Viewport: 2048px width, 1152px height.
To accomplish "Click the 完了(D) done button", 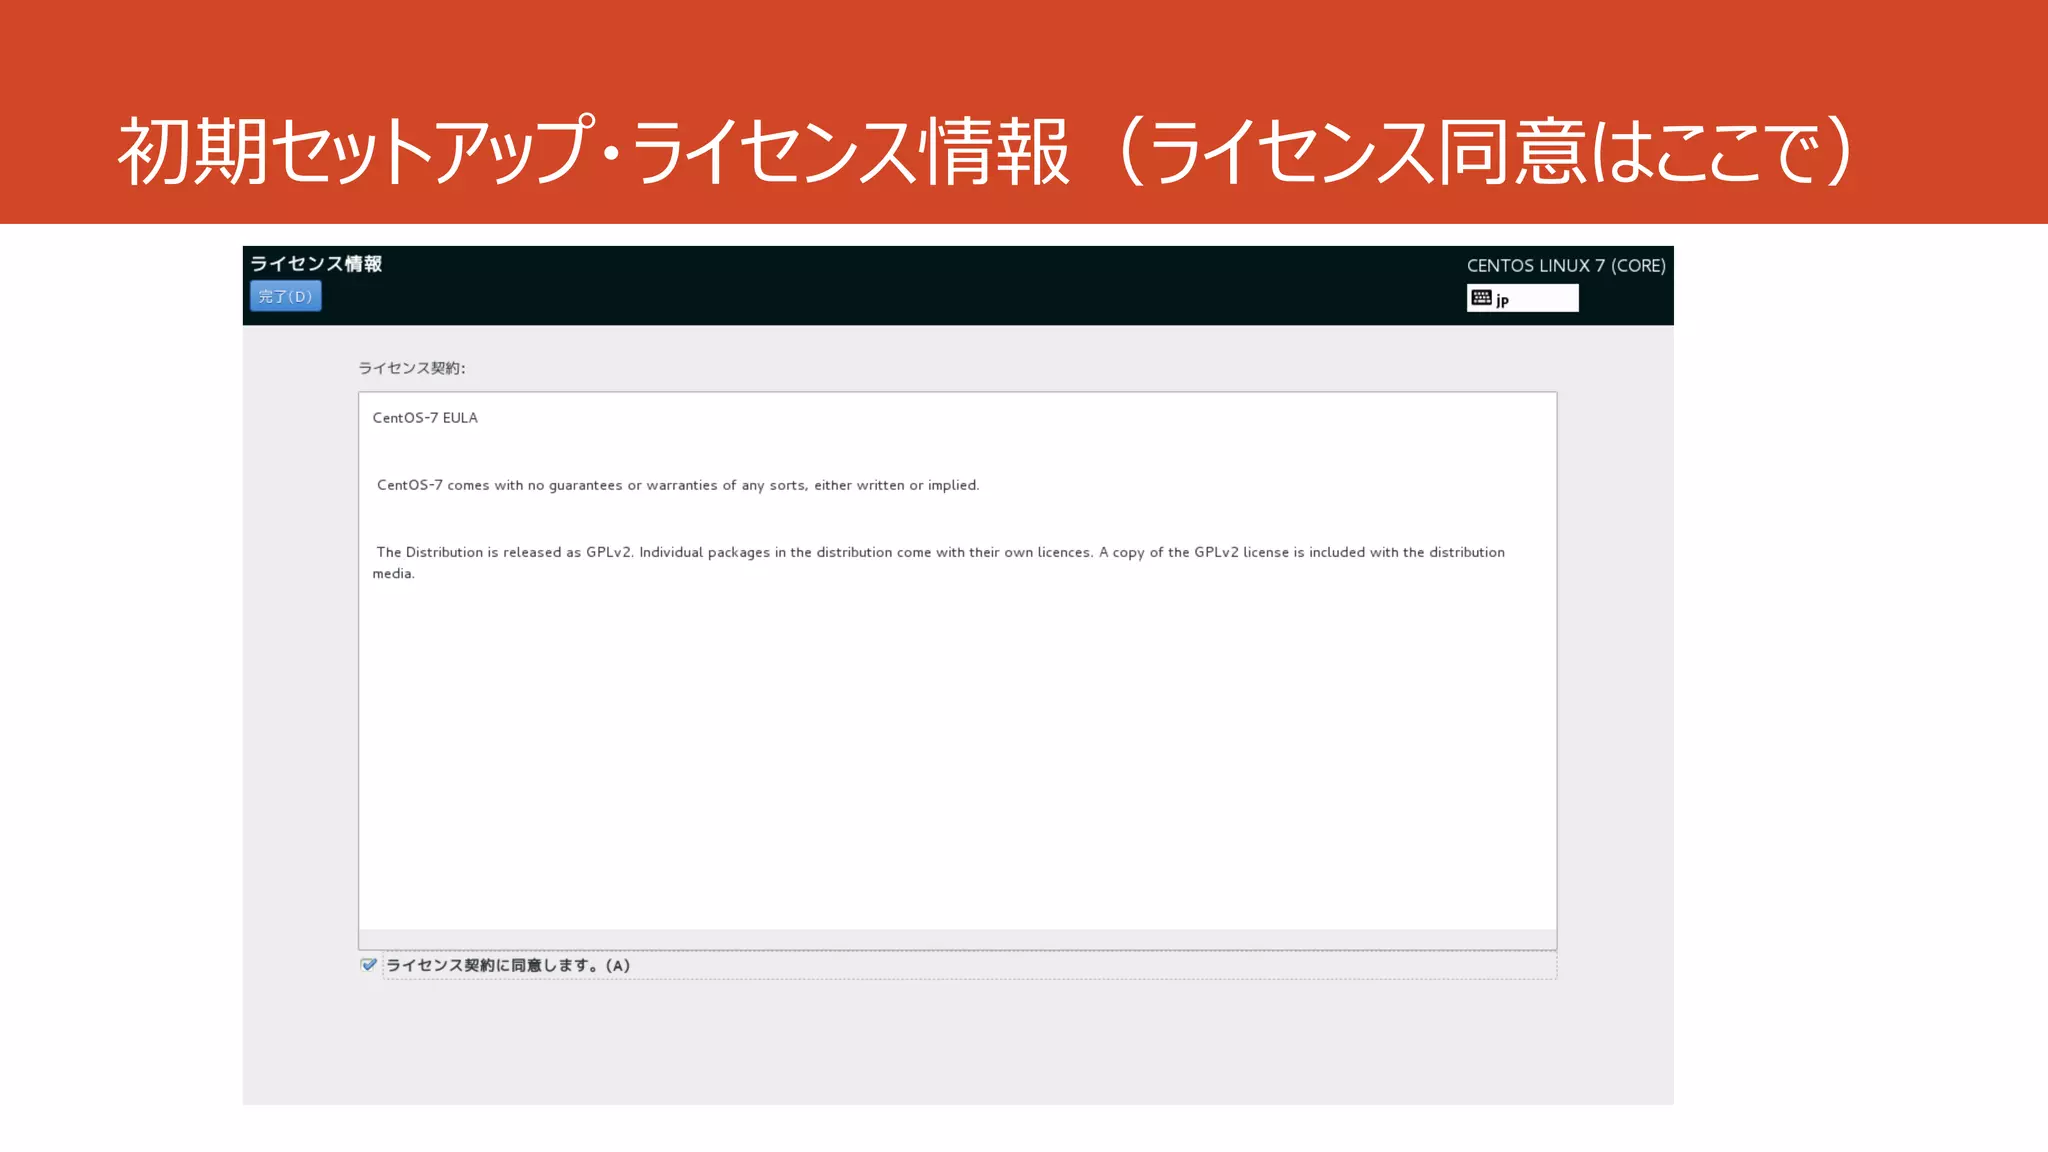I will pos(285,296).
